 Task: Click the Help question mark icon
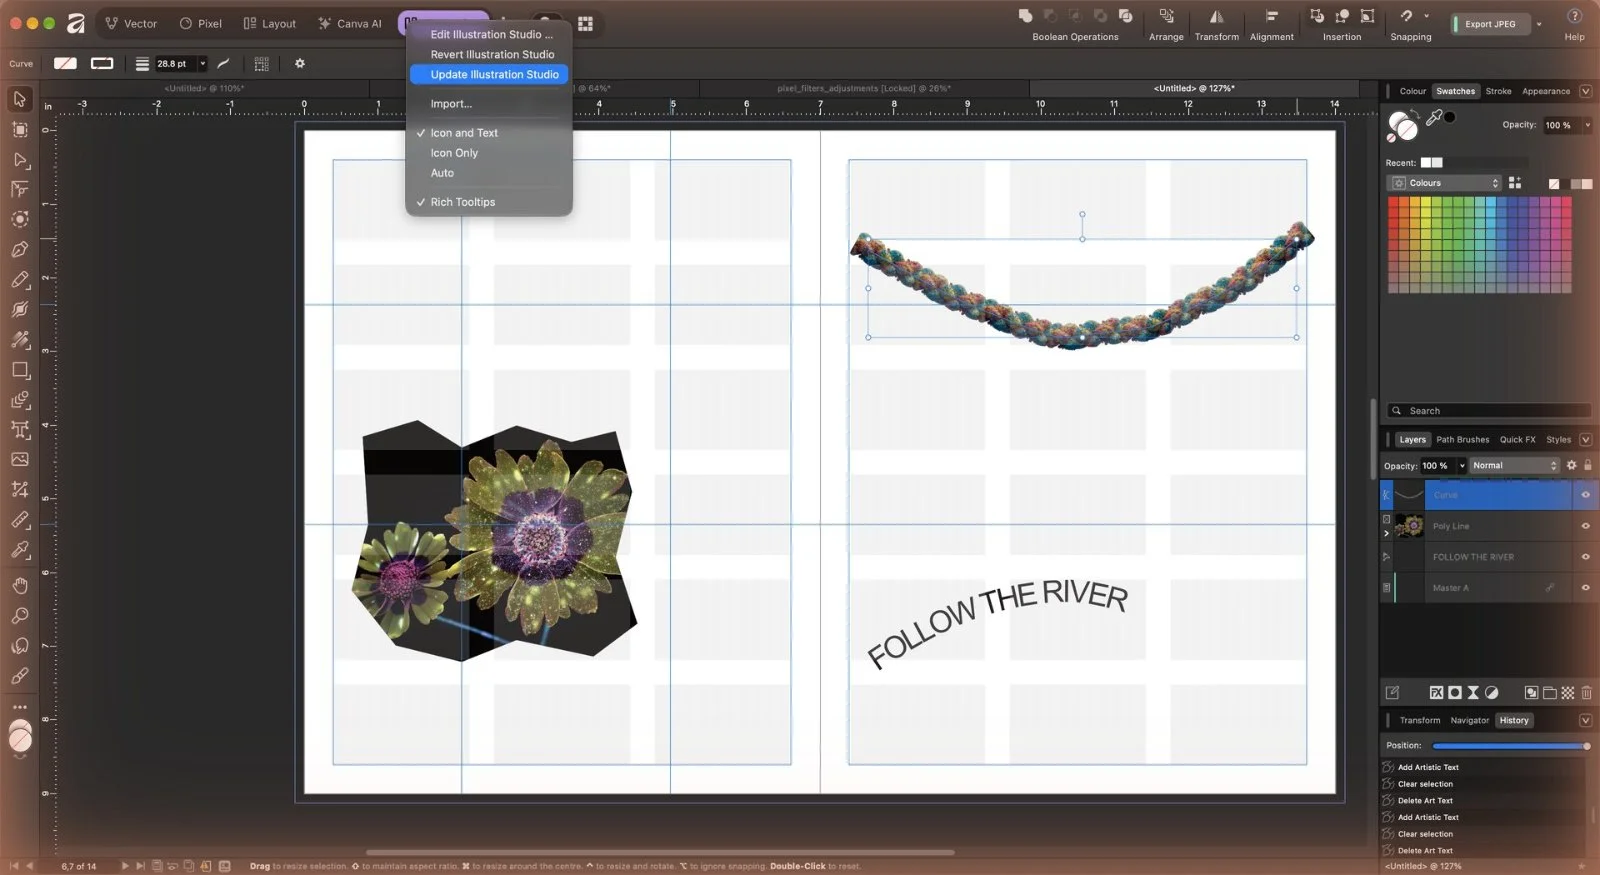point(1574,16)
